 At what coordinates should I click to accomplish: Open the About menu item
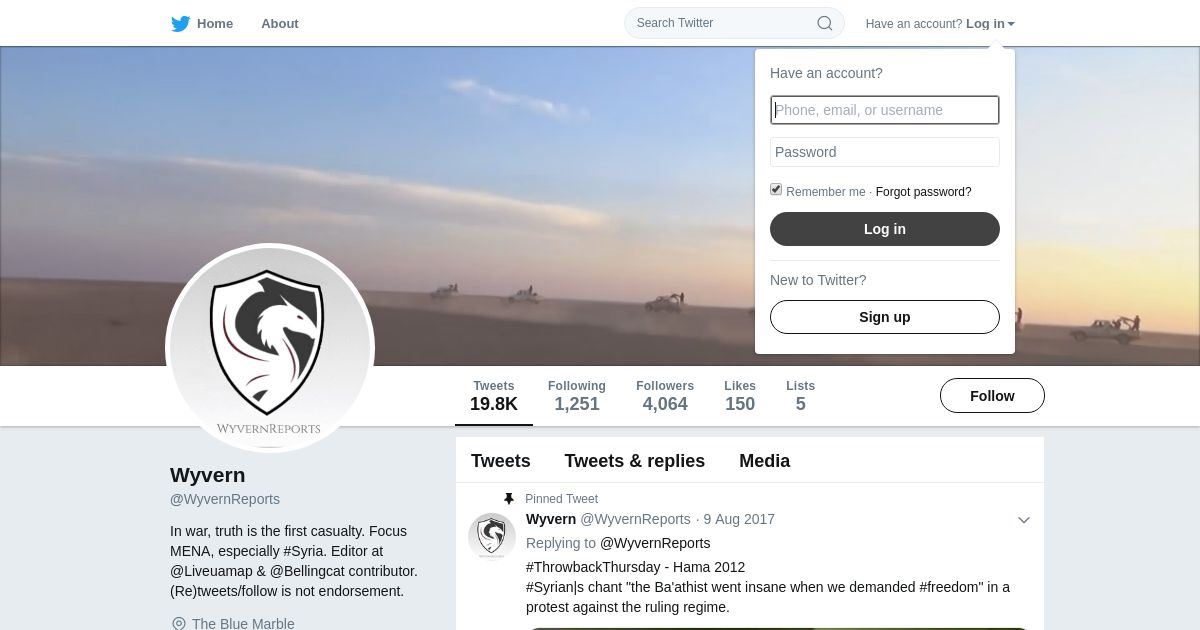point(280,24)
